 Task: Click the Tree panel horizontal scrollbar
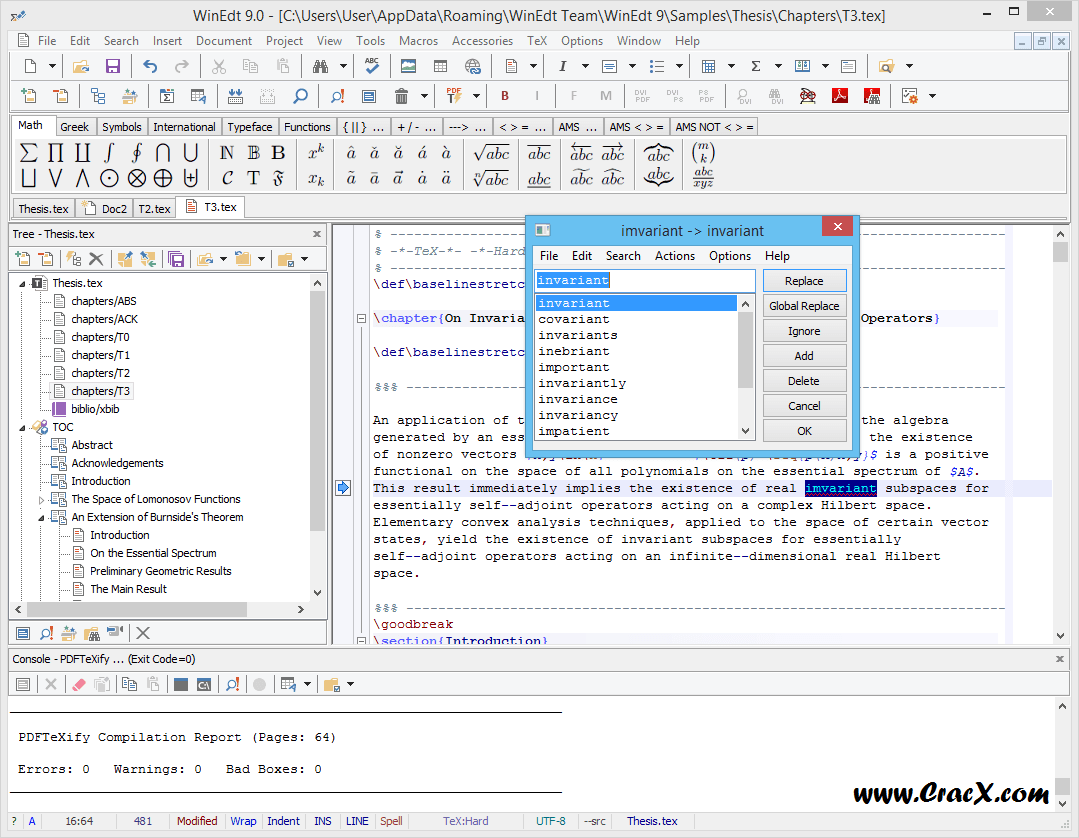[x=159, y=609]
